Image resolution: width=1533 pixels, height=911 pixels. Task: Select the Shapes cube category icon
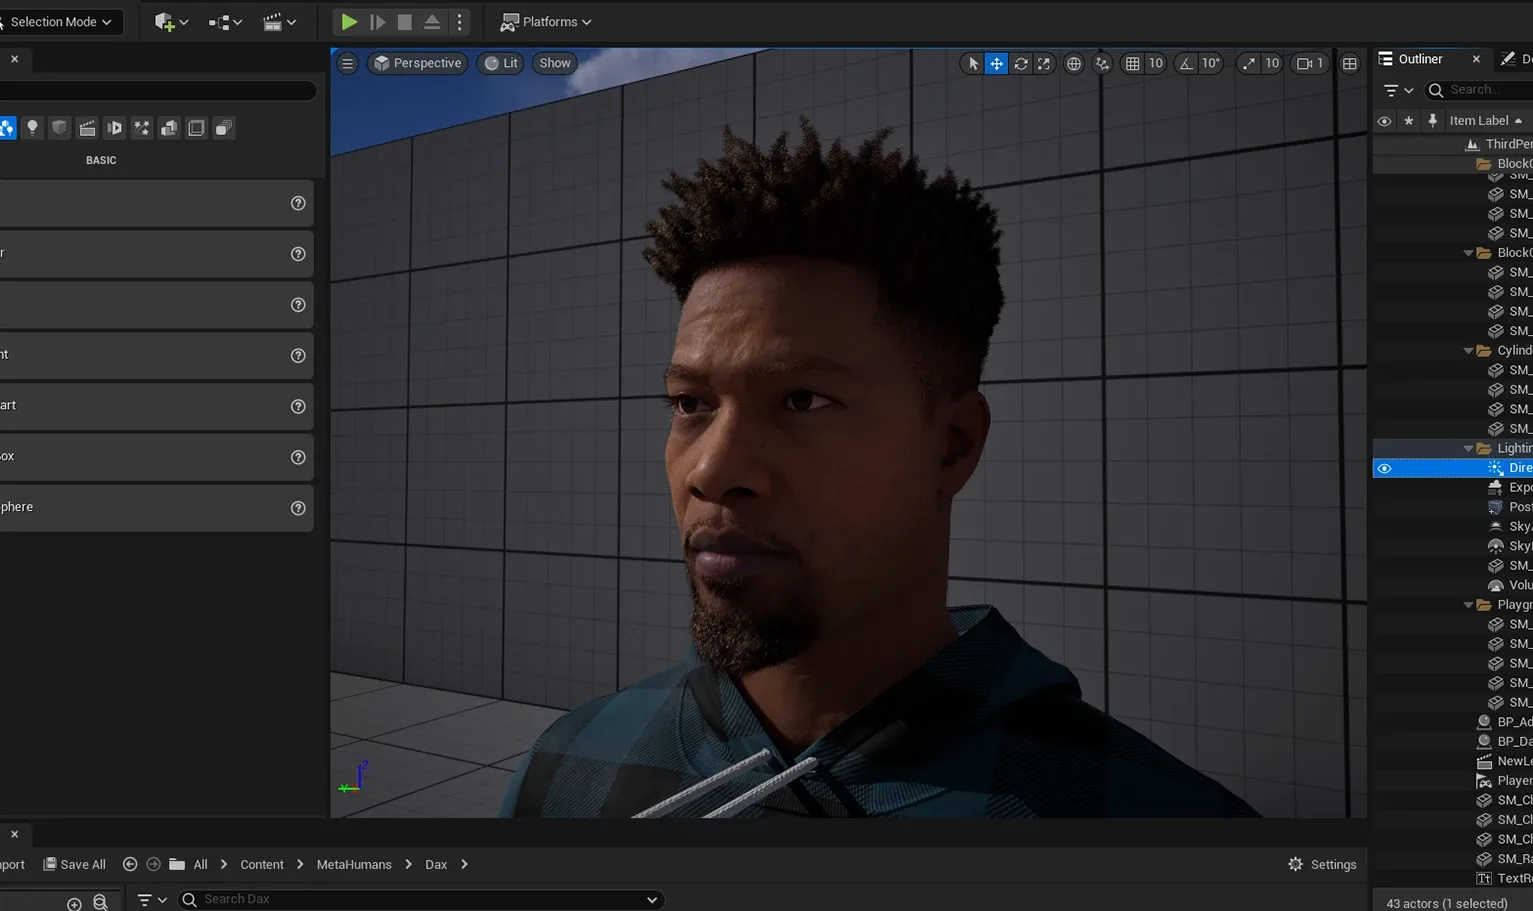pyautogui.click(x=60, y=128)
